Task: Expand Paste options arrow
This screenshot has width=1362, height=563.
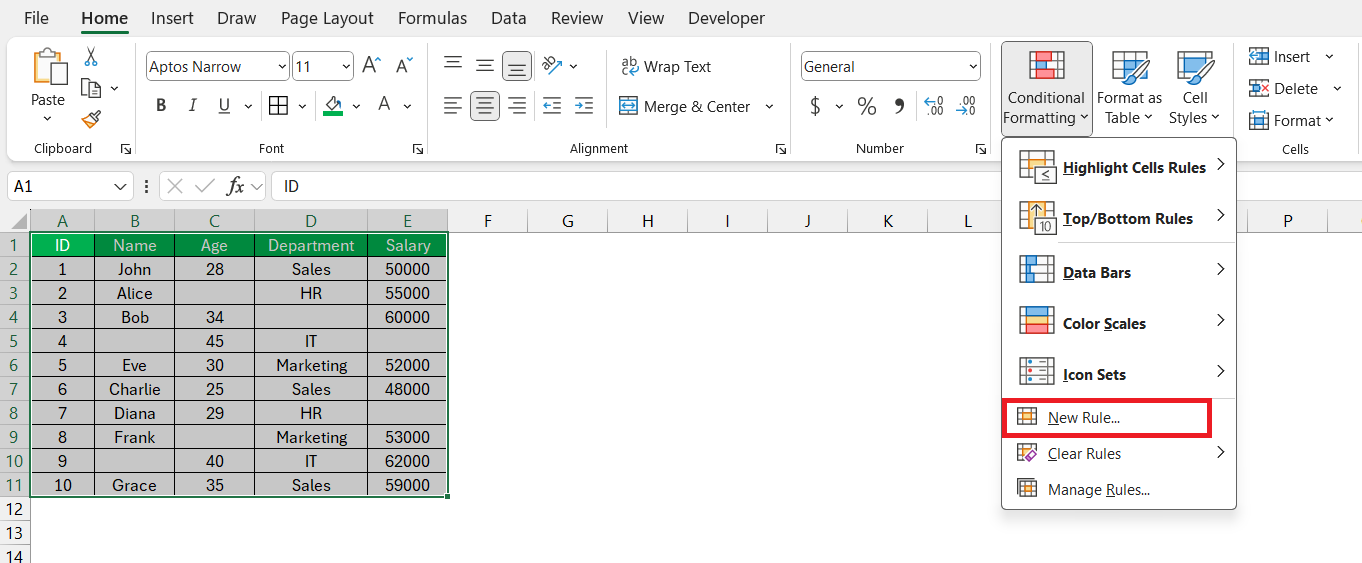Action: (x=47, y=119)
